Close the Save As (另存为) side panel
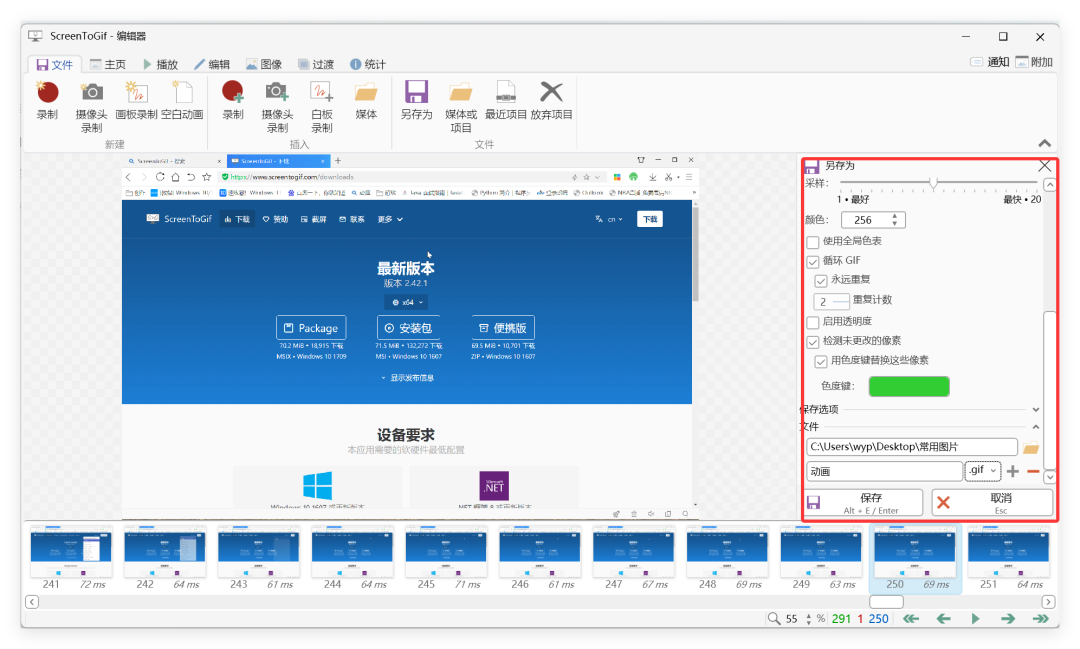Viewport: 1080px width, 649px height. click(x=1044, y=166)
